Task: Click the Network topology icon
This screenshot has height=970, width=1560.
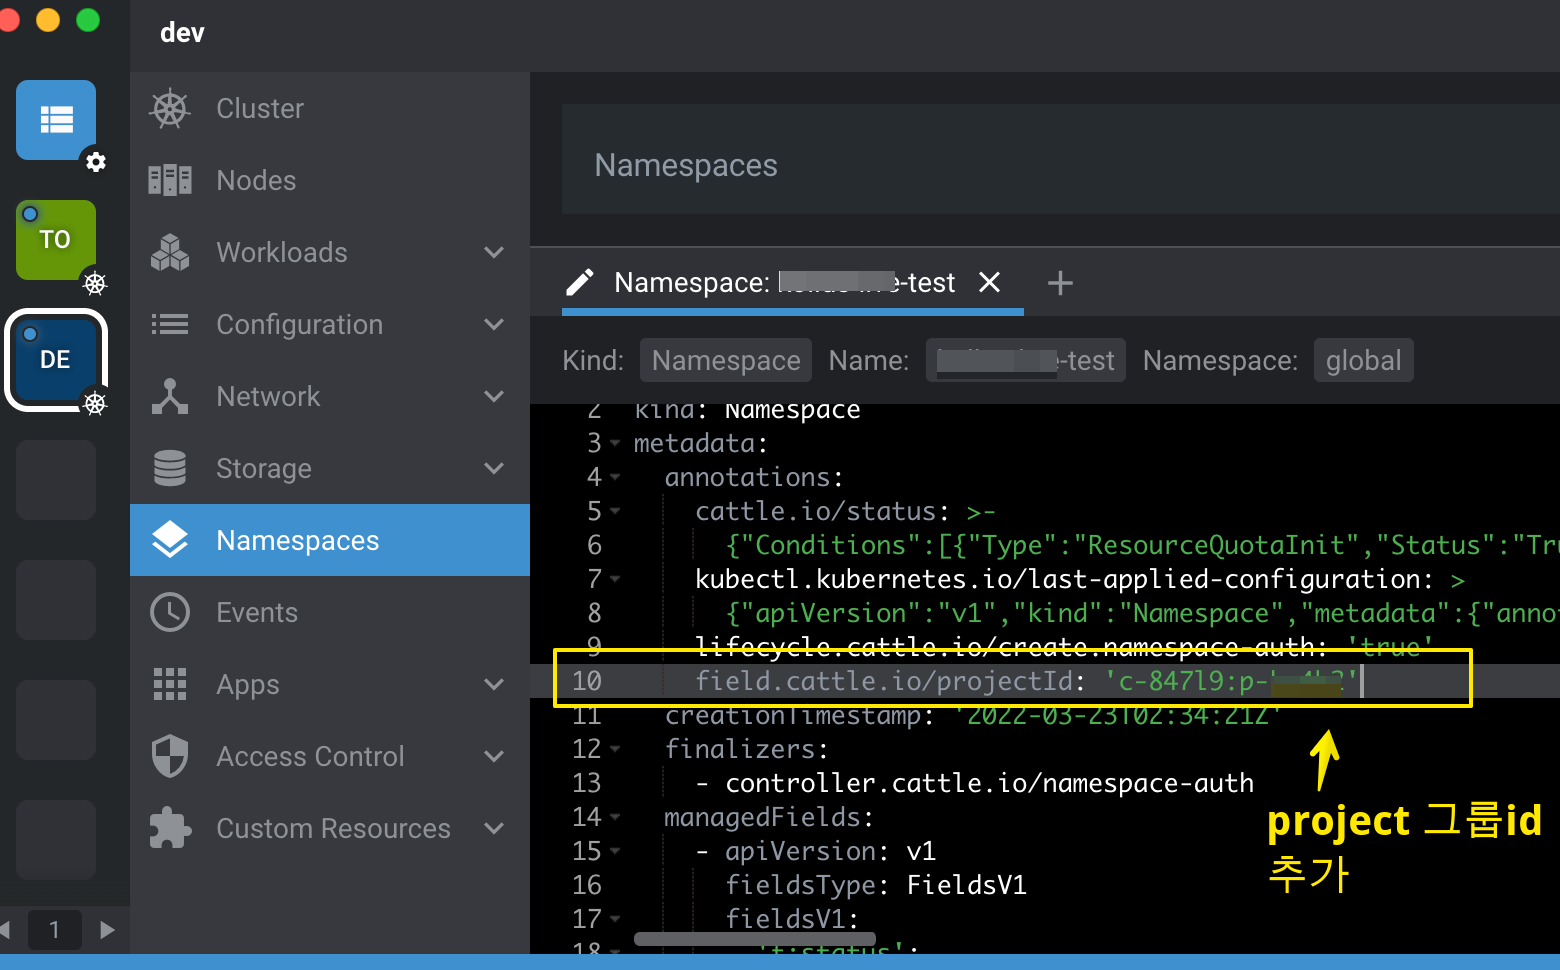Action: [x=170, y=396]
